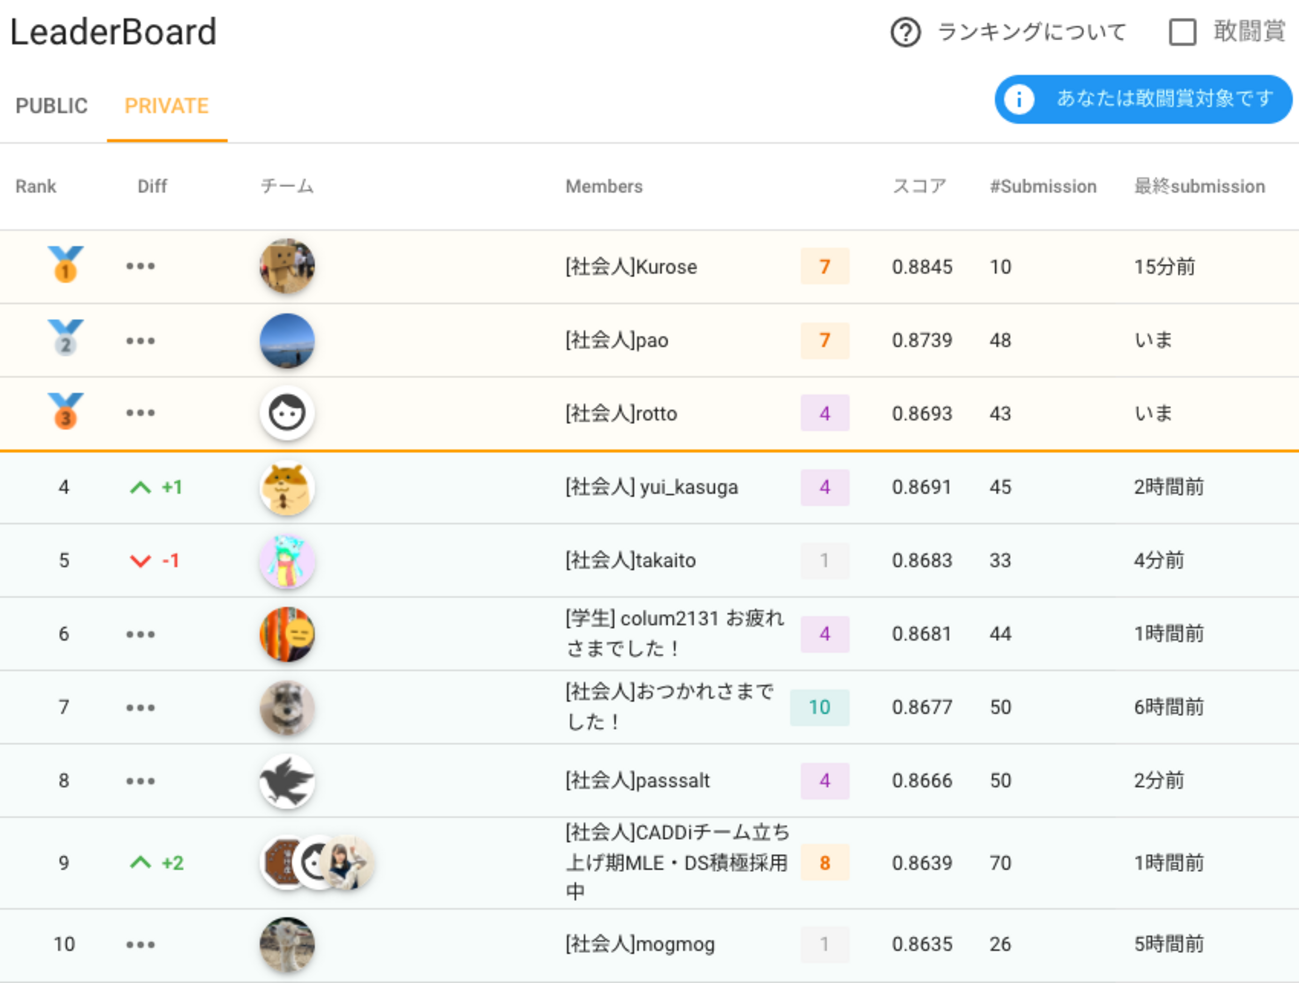The image size is (1299, 983).
Task: Enable the 敢闘賞 checkbox
Action: coord(1182,32)
